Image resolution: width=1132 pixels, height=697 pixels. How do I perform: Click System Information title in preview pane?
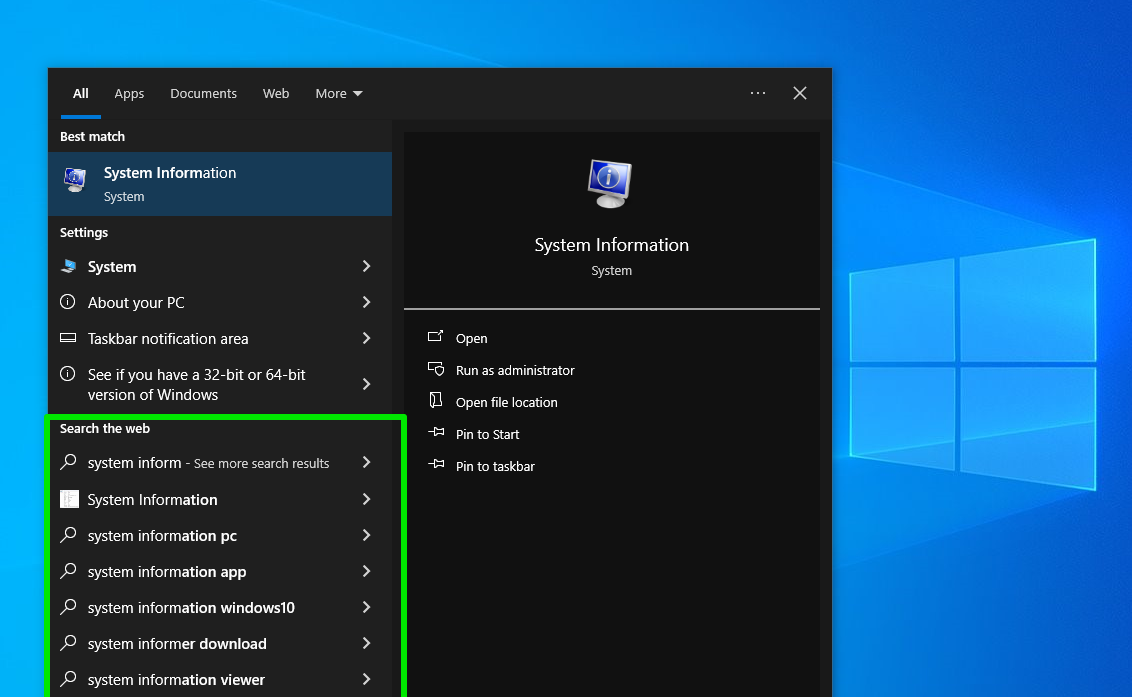point(611,245)
